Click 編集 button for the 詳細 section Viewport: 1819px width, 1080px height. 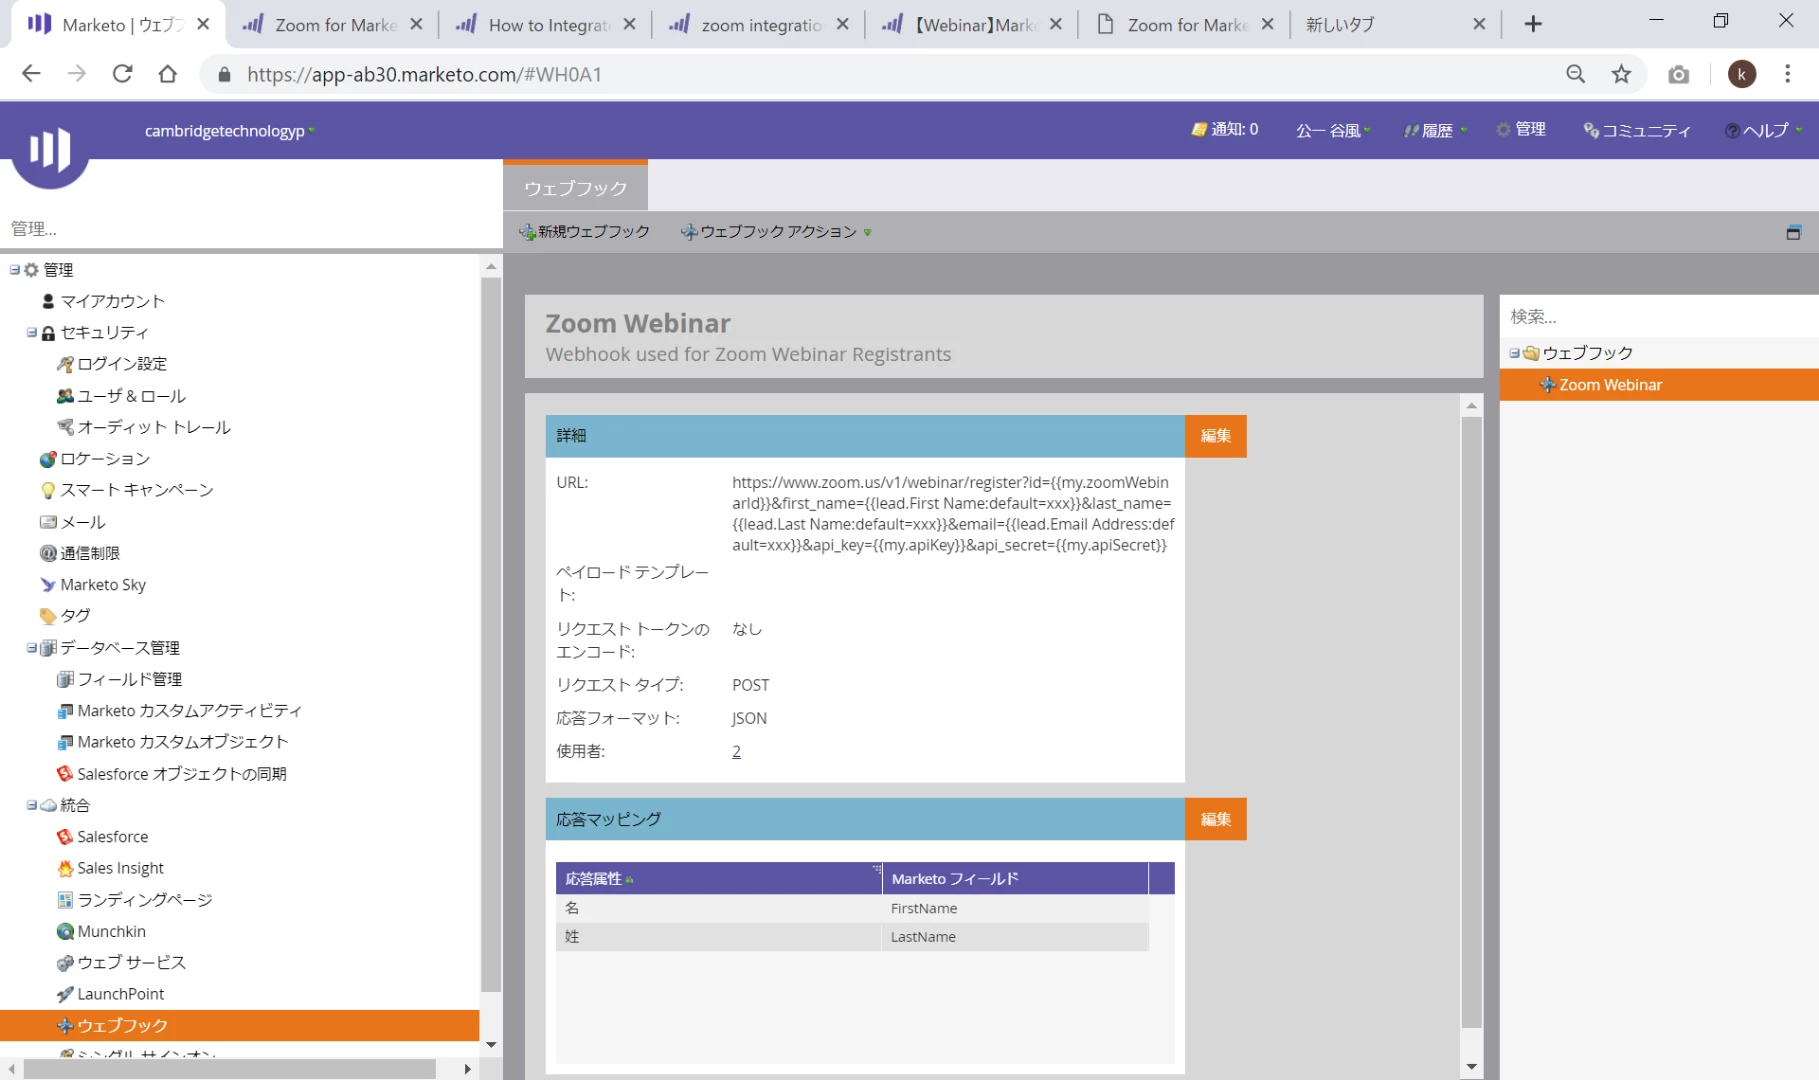pyautogui.click(x=1215, y=436)
